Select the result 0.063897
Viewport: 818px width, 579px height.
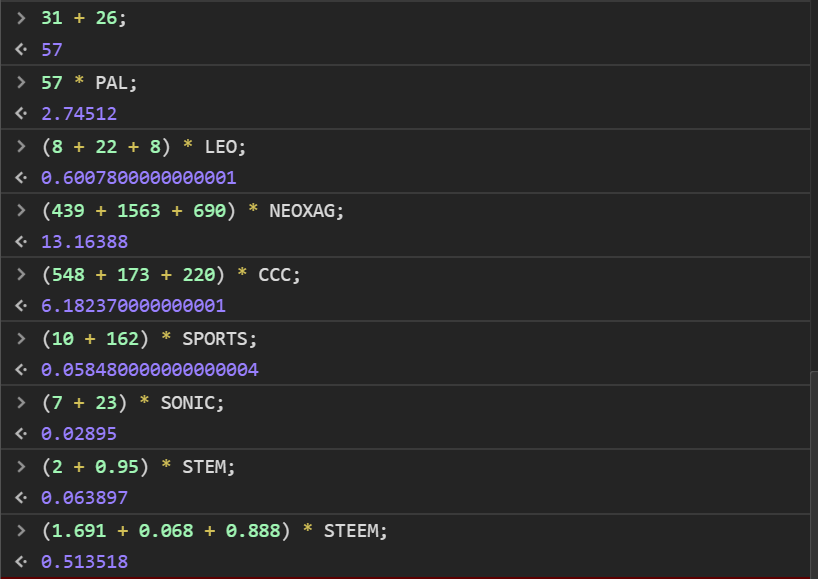click(x=84, y=498)
